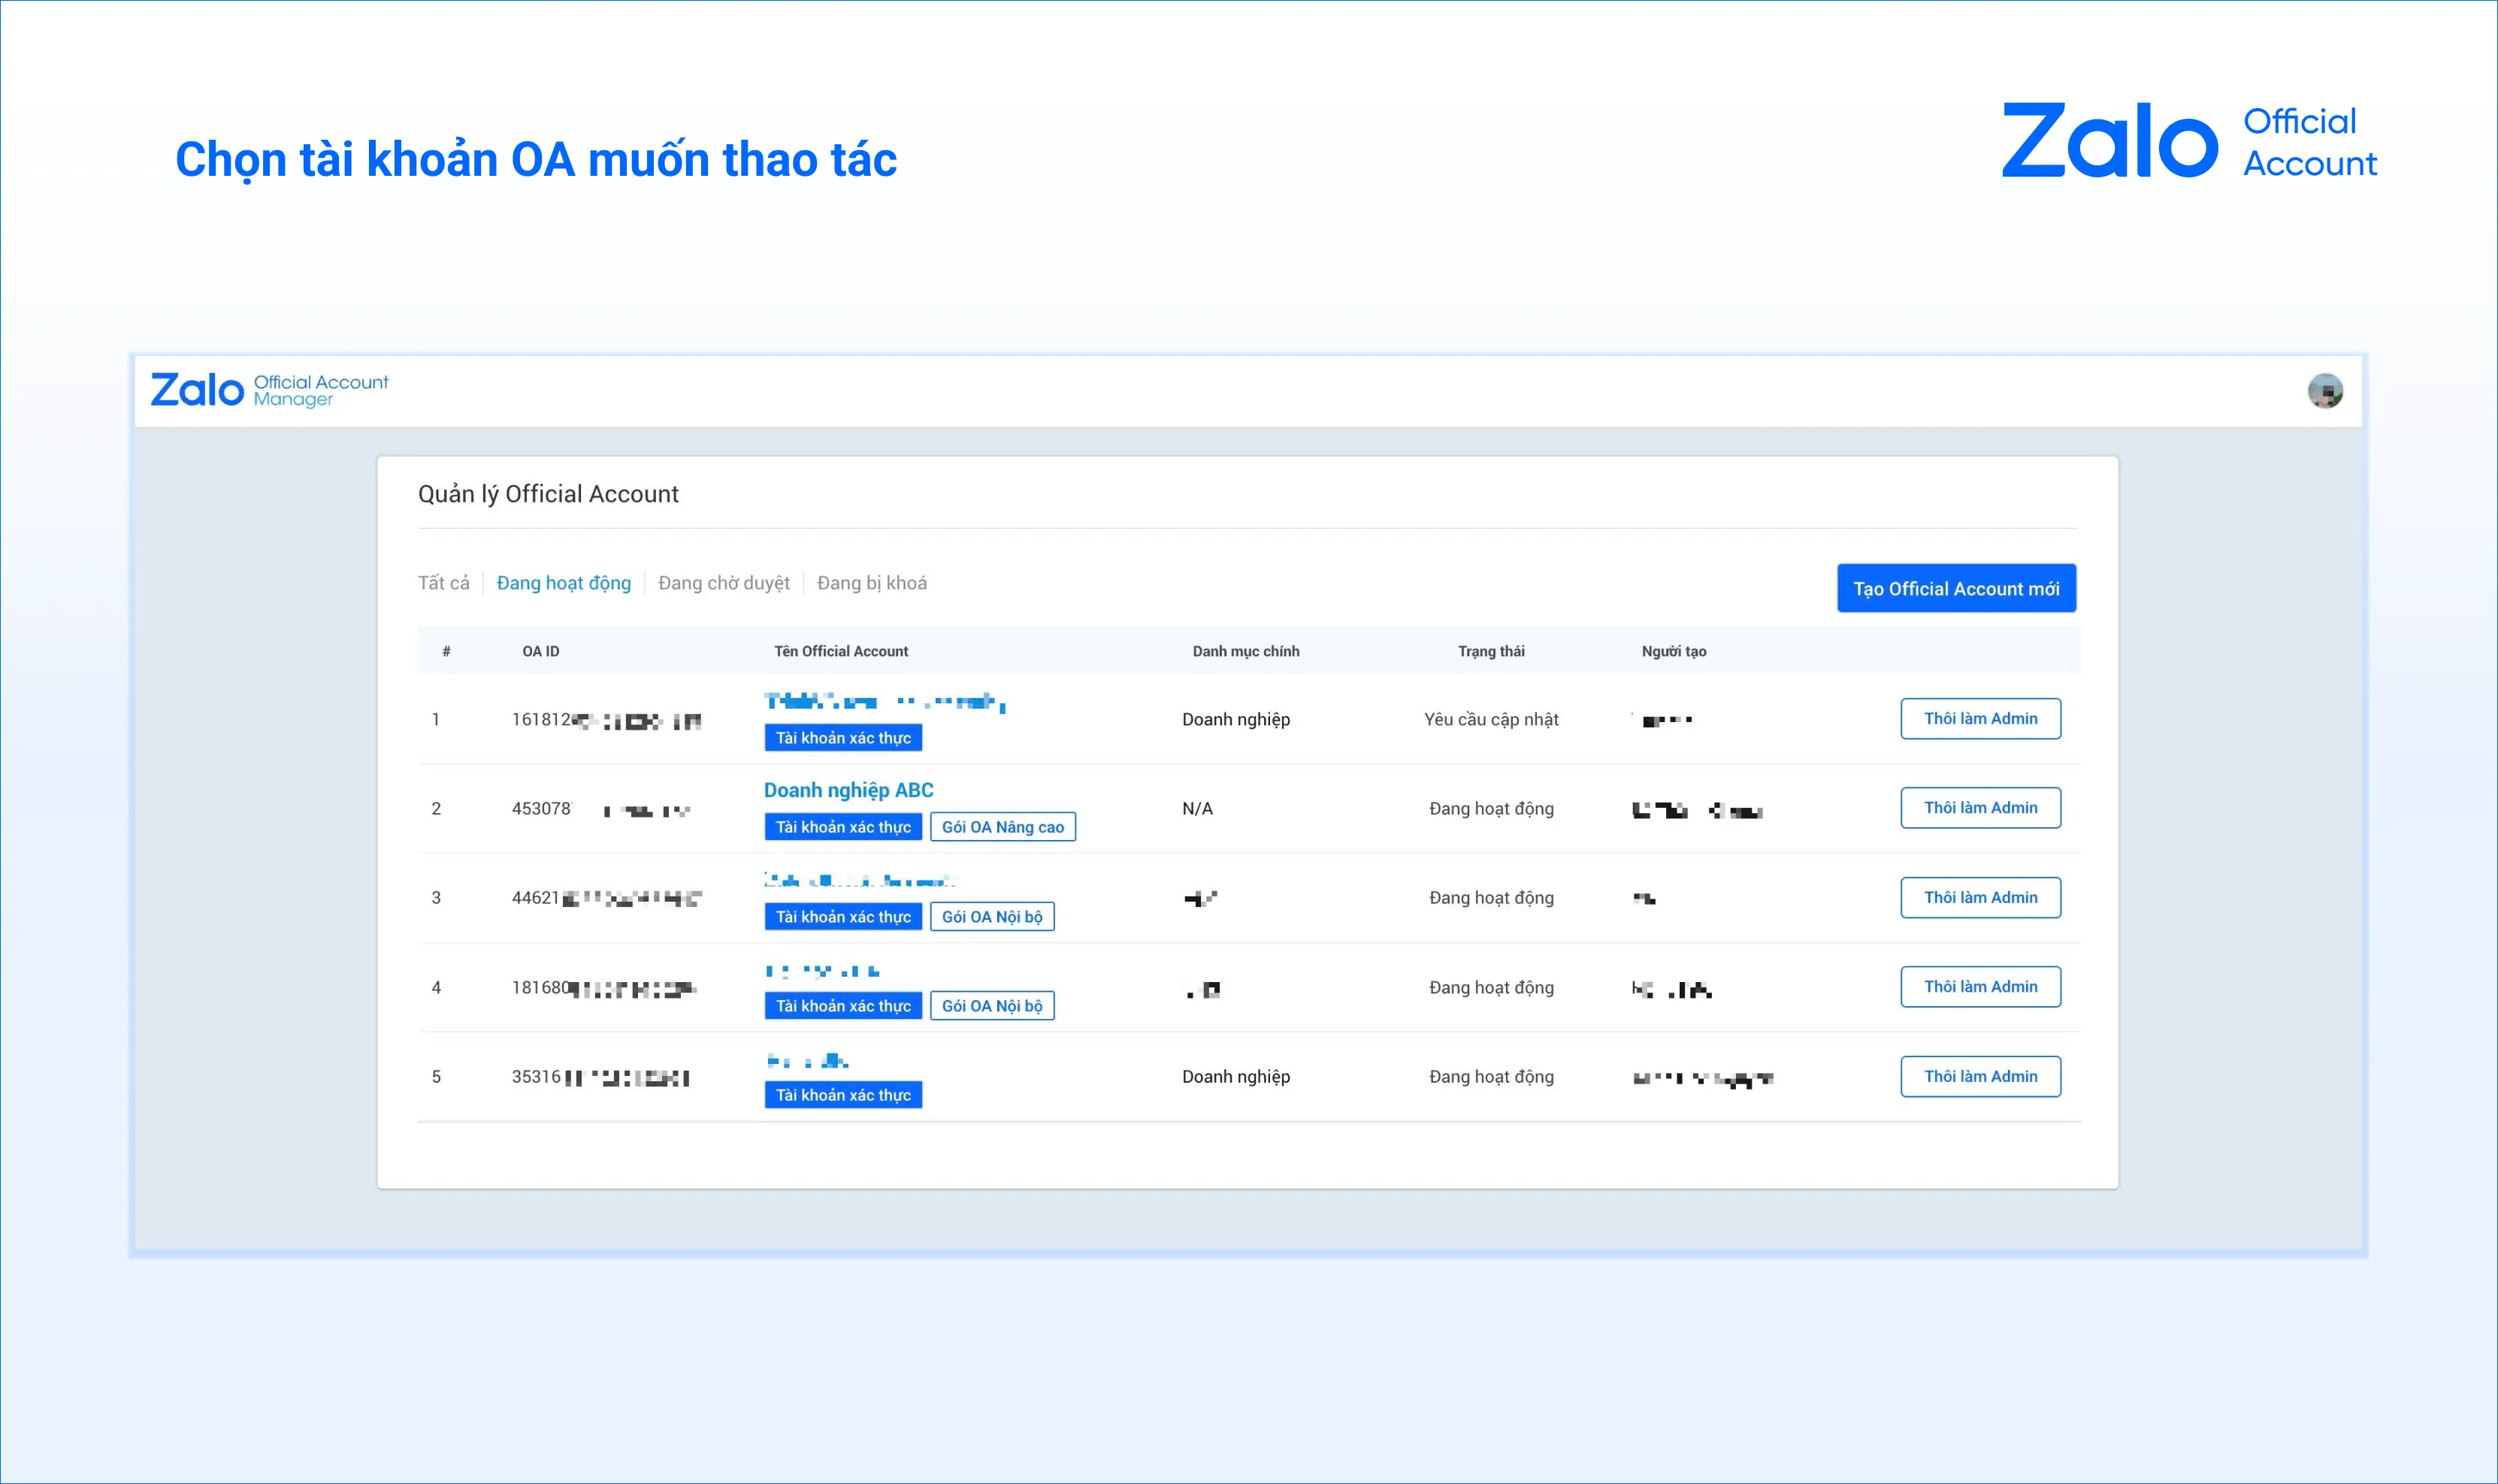The image size is (2498, 1484).
Task: Click "Thôi làm Admin" for row 5
Action: click(x=1980, y=1077)
